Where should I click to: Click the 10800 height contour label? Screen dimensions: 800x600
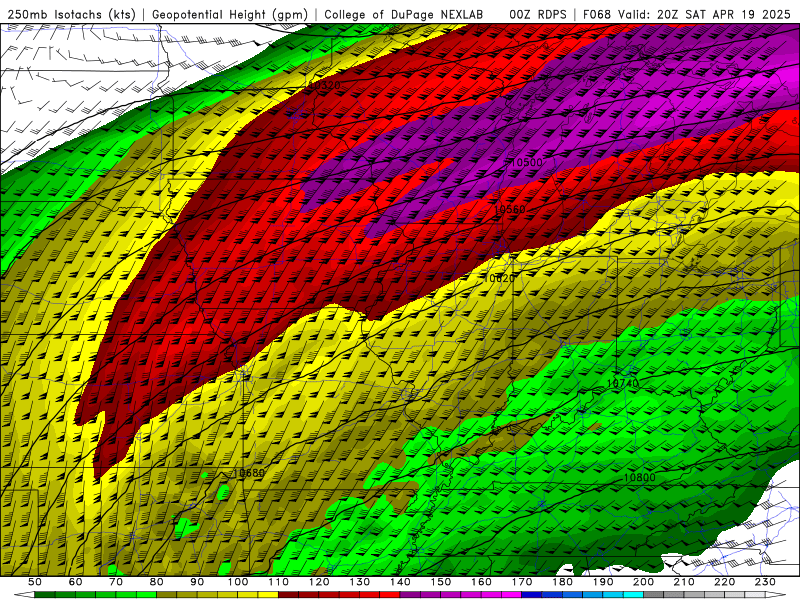pos(639,478)
